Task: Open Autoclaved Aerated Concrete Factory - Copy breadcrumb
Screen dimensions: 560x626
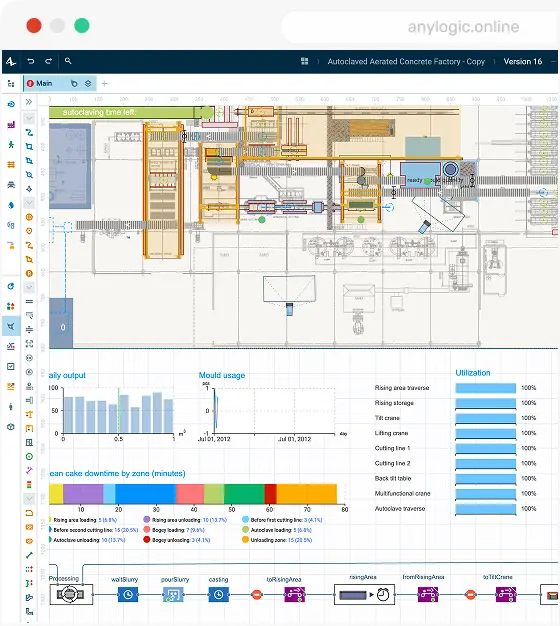Action: (406, 61)
